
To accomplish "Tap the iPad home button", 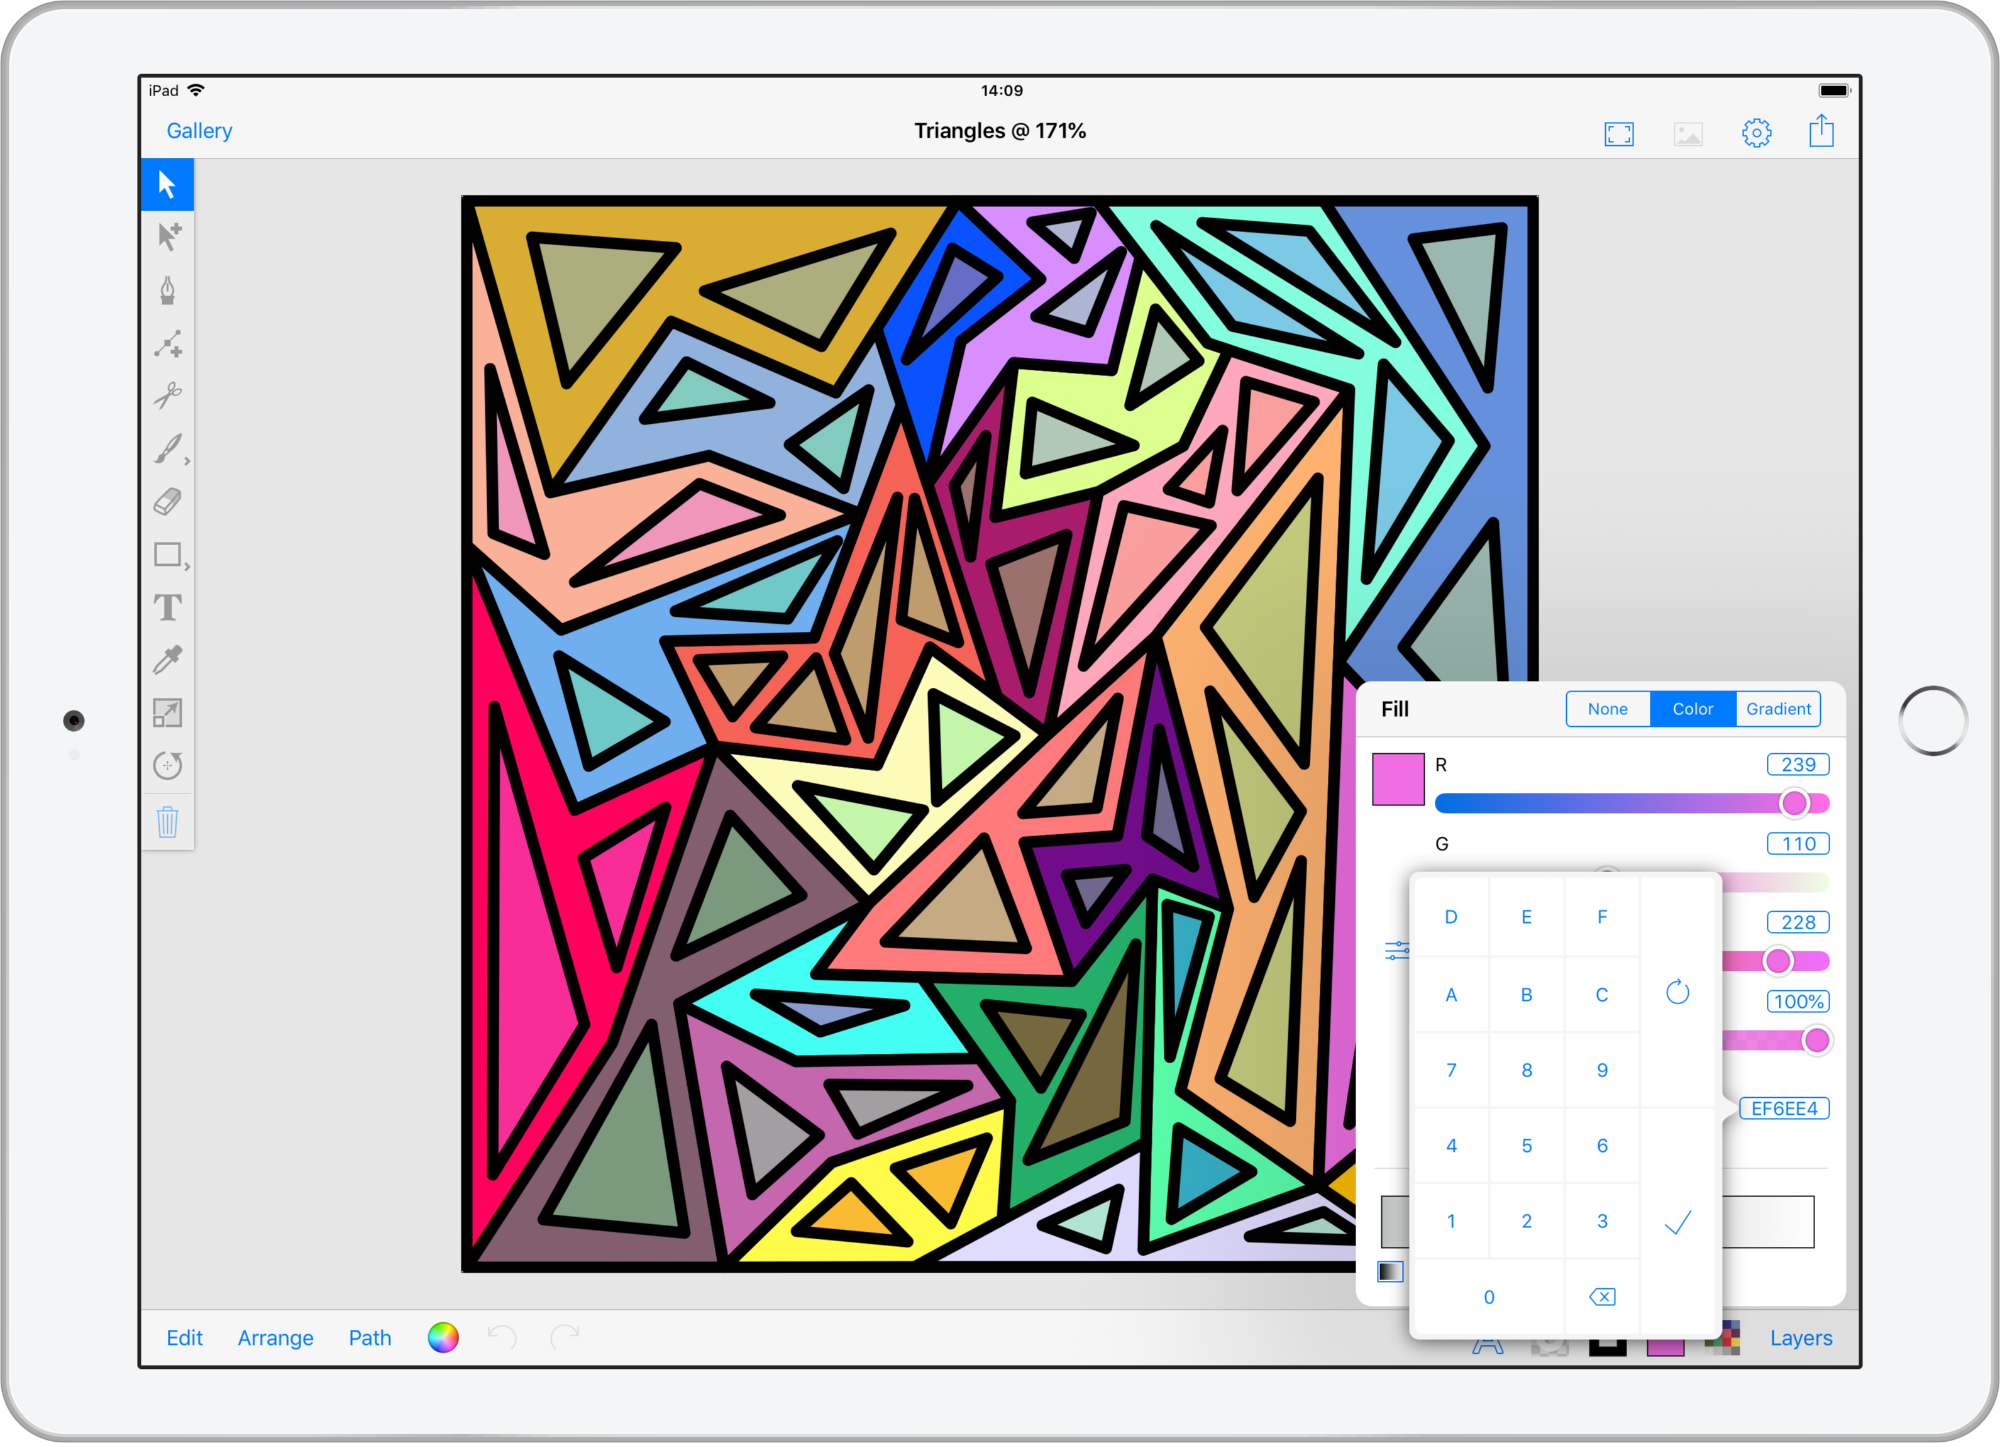I will click(x=1933, y=721).
